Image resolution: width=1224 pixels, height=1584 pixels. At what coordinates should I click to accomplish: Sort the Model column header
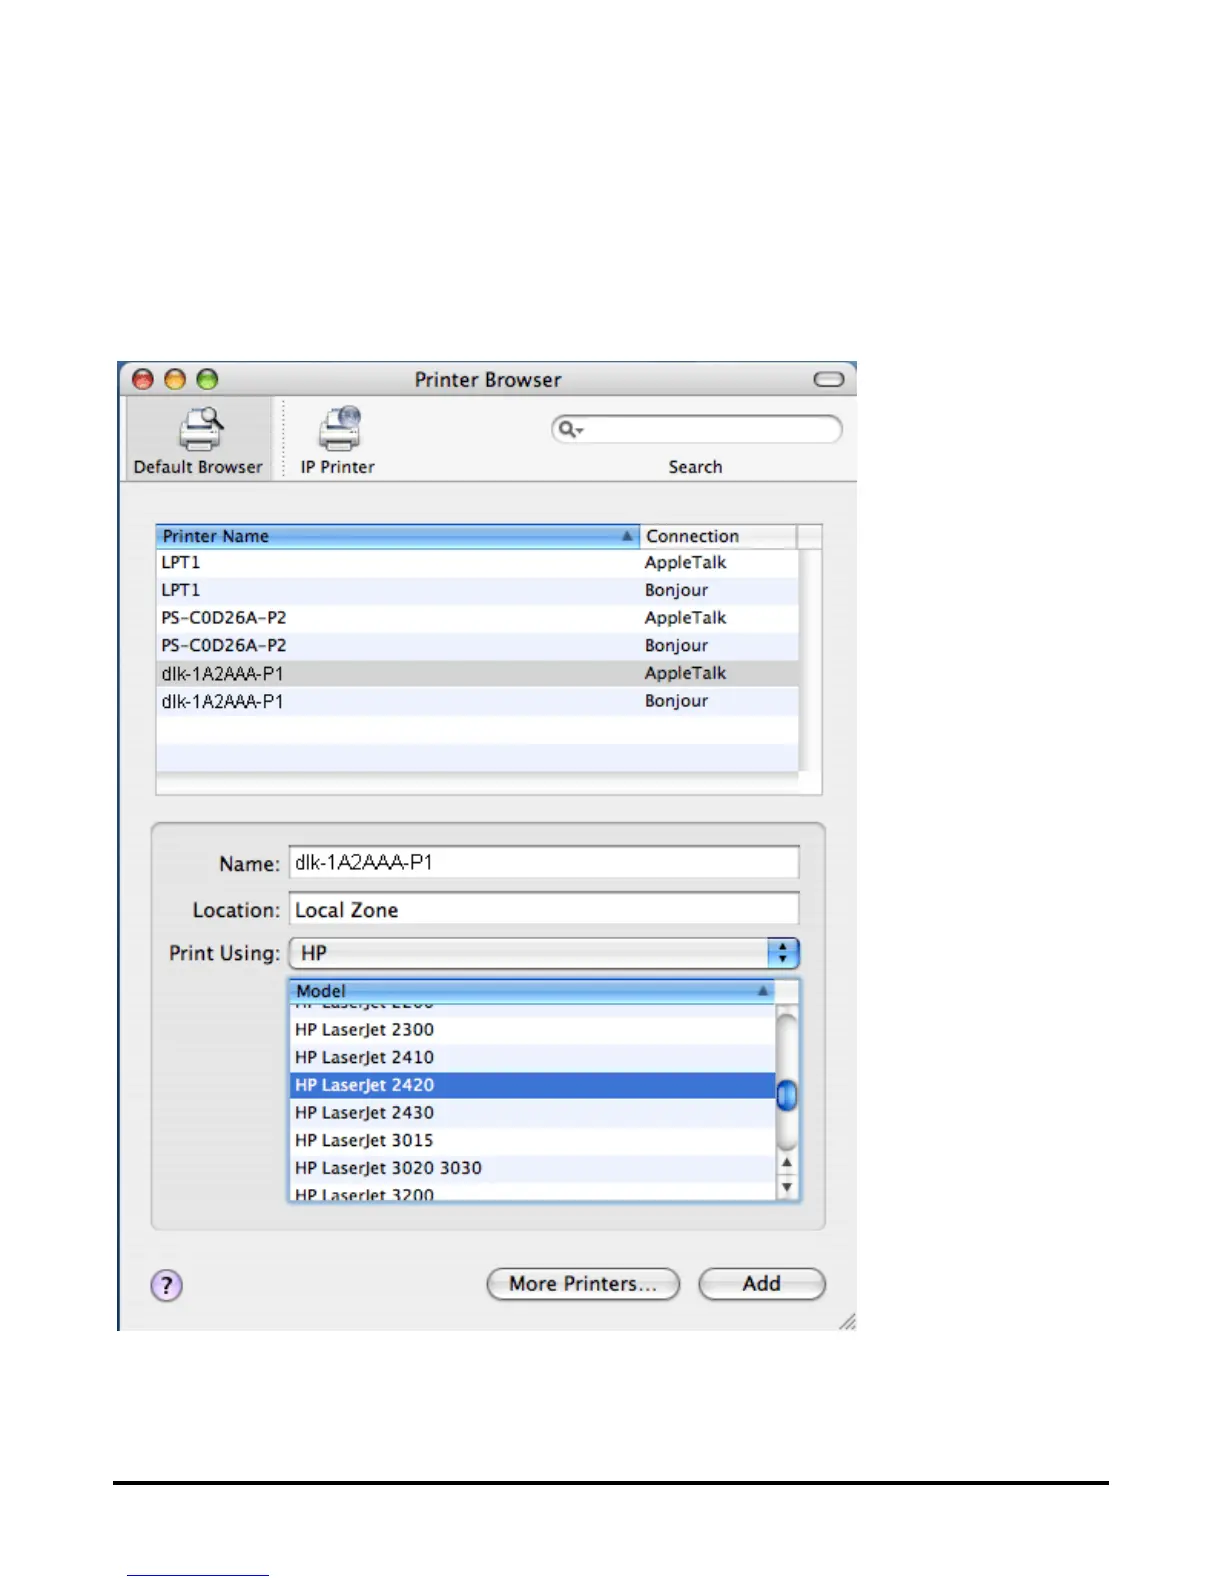533,991
